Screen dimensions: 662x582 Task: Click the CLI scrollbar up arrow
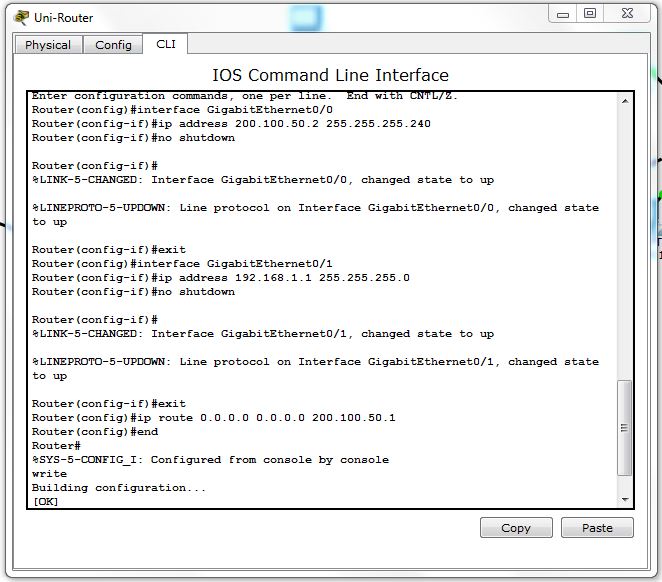[x=625, y=101]
